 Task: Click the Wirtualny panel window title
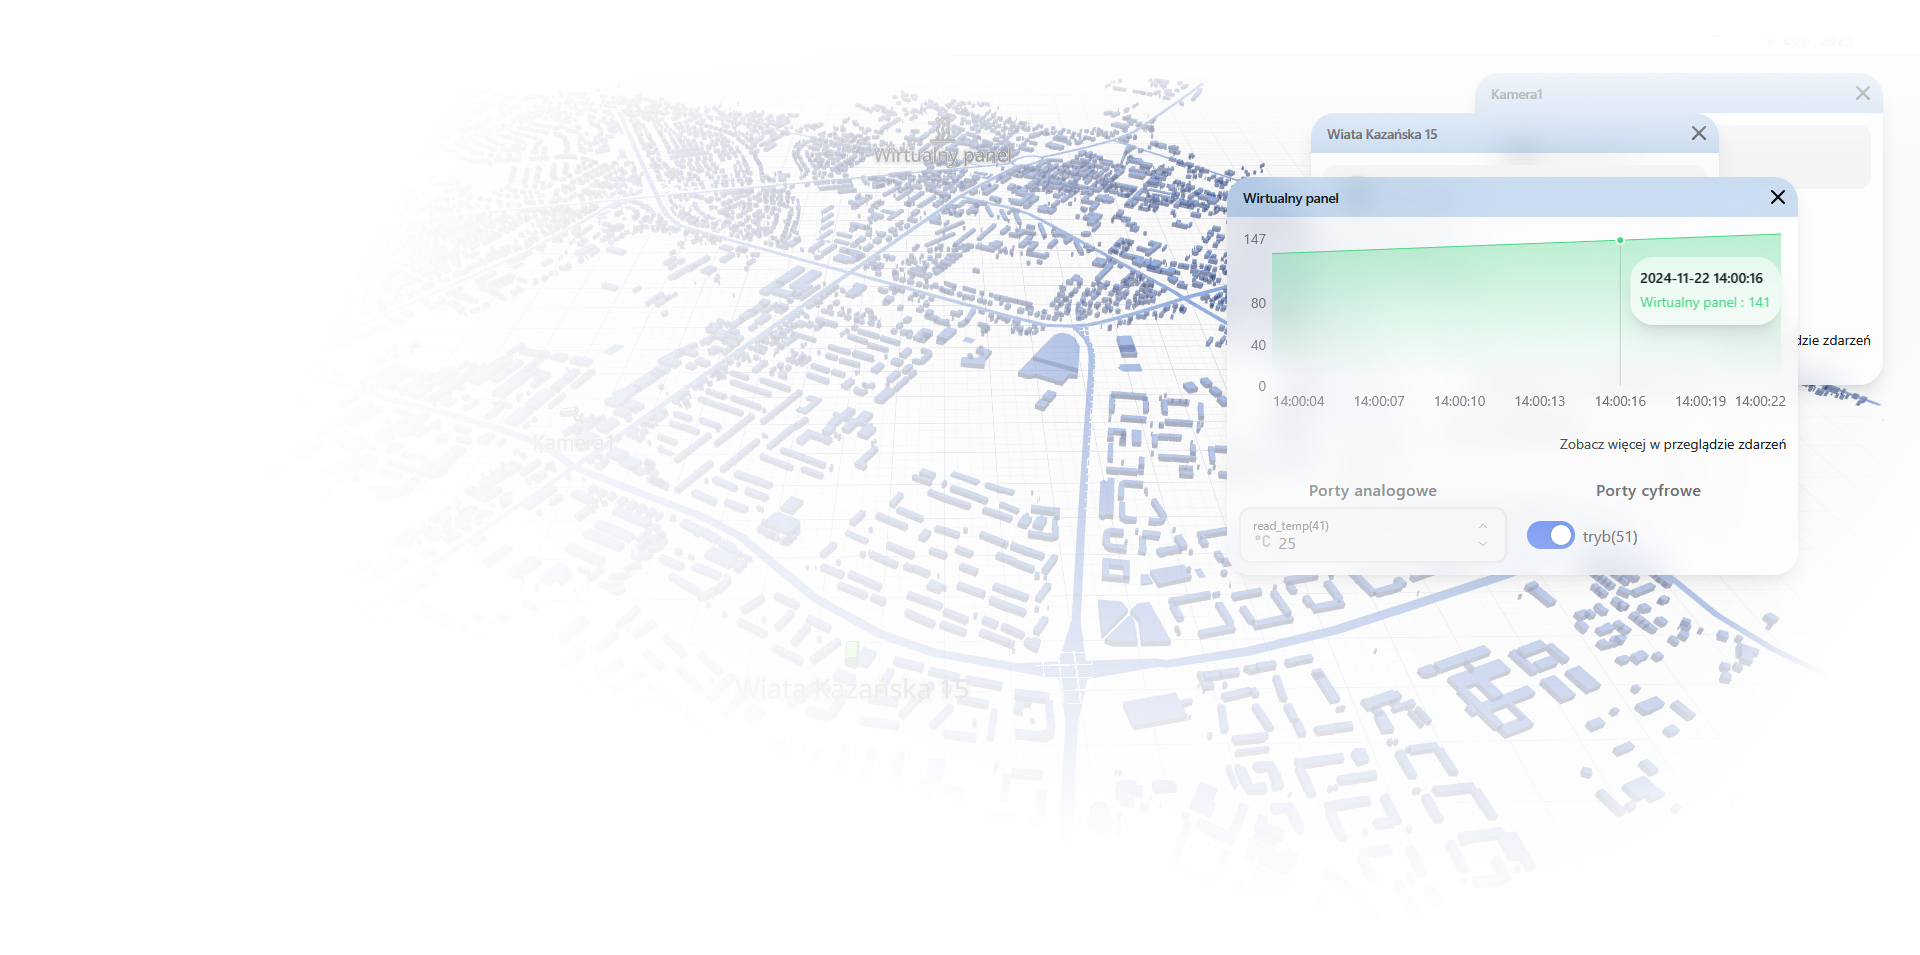tap(1290, 198)
